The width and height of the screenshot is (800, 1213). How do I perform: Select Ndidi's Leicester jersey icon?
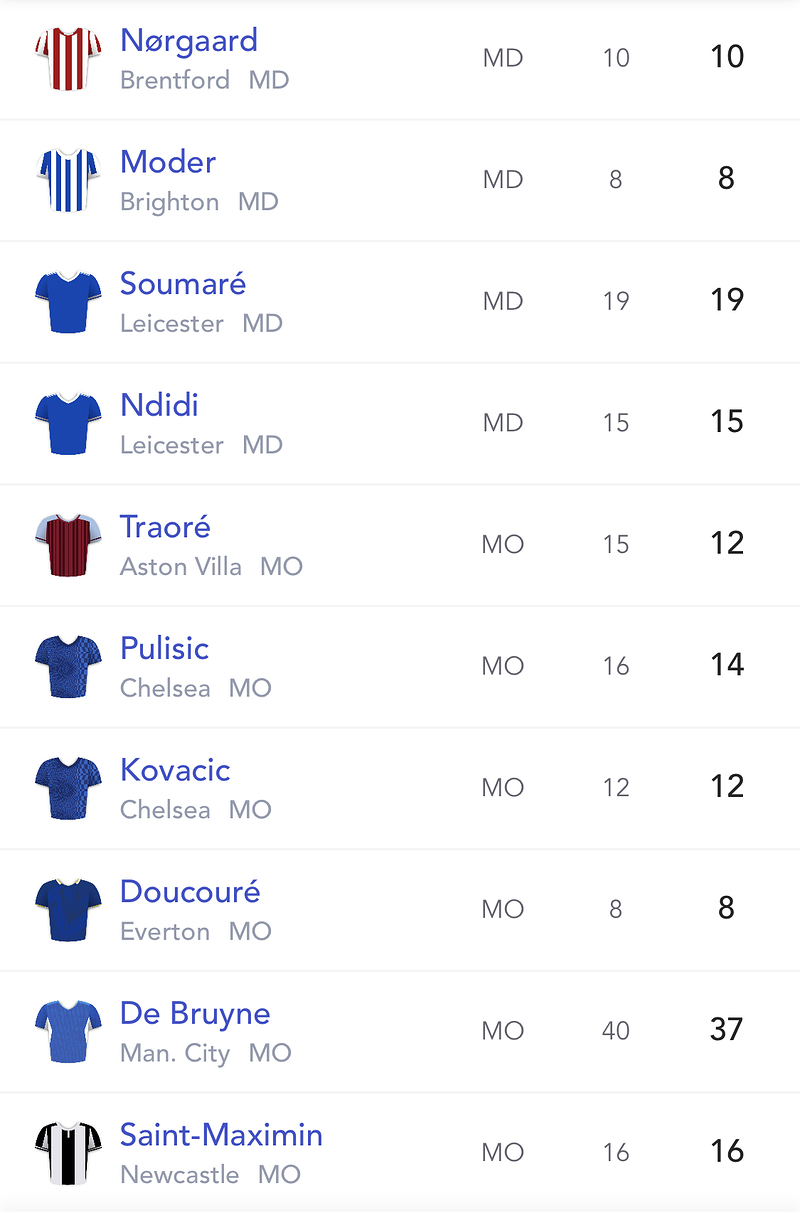[x=68, y=423]
